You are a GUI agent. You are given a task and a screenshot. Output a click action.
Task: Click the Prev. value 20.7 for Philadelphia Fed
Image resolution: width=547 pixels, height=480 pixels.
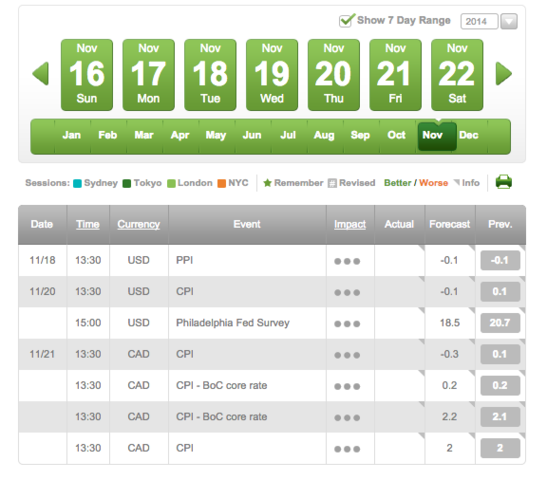point(500,323)
